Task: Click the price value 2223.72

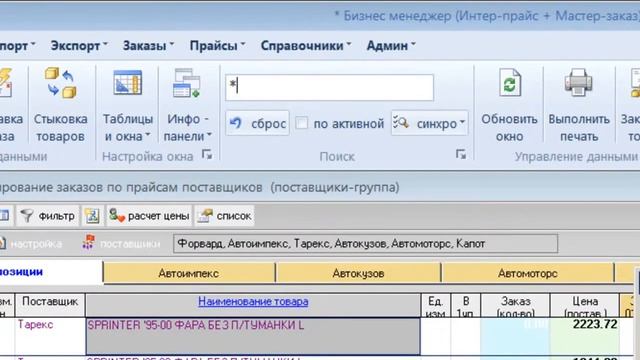Action: pyautogui.click(x=595, y=324)
